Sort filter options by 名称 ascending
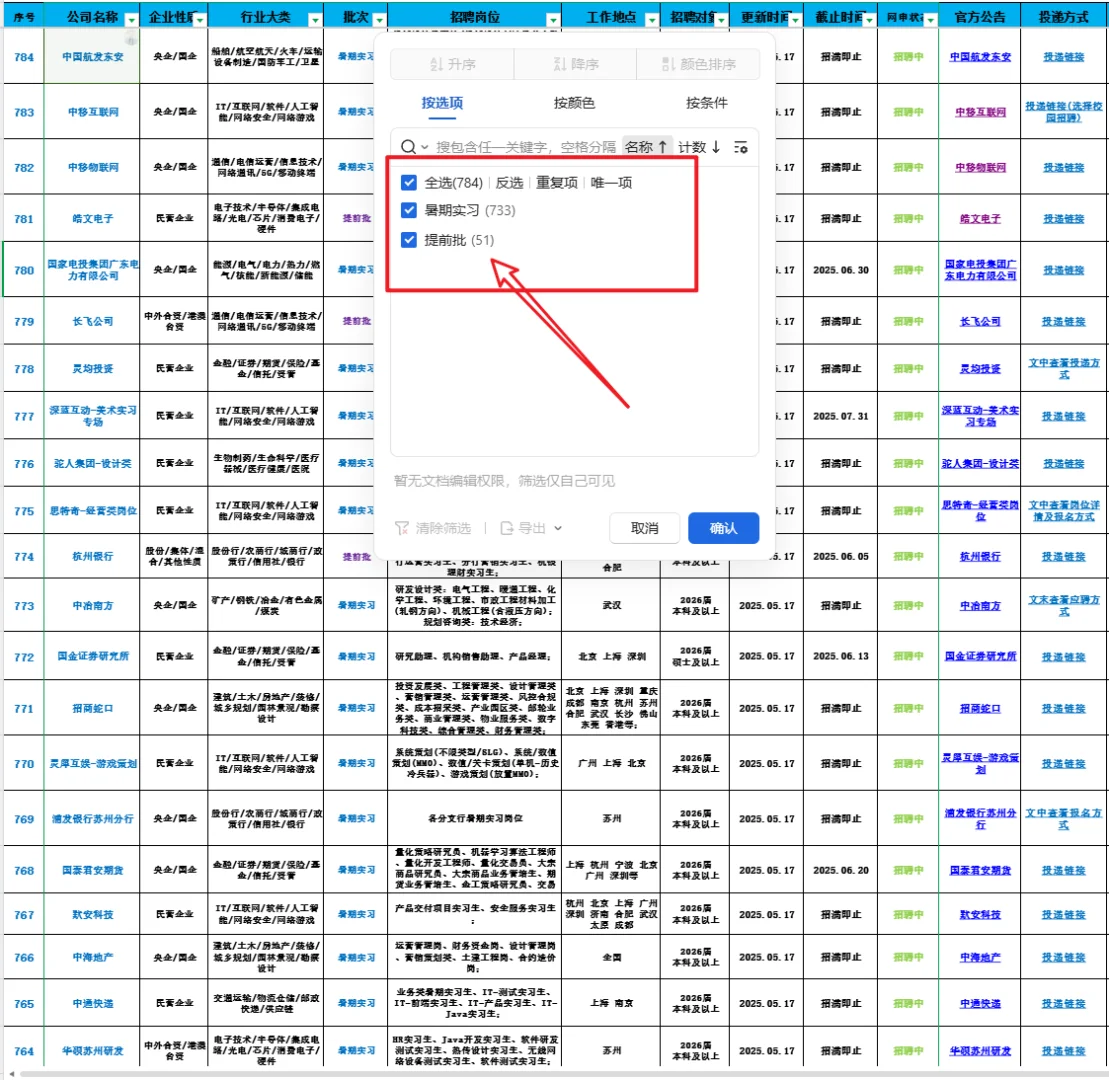 (x=646, y=147)
